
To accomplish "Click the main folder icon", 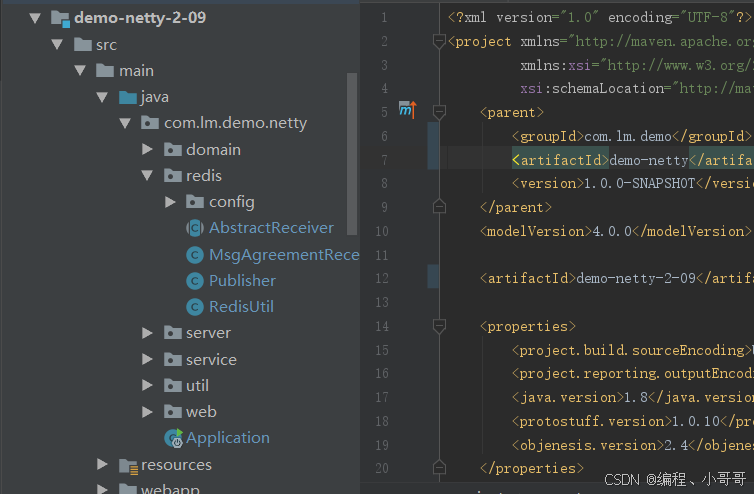I will (105, 71).
